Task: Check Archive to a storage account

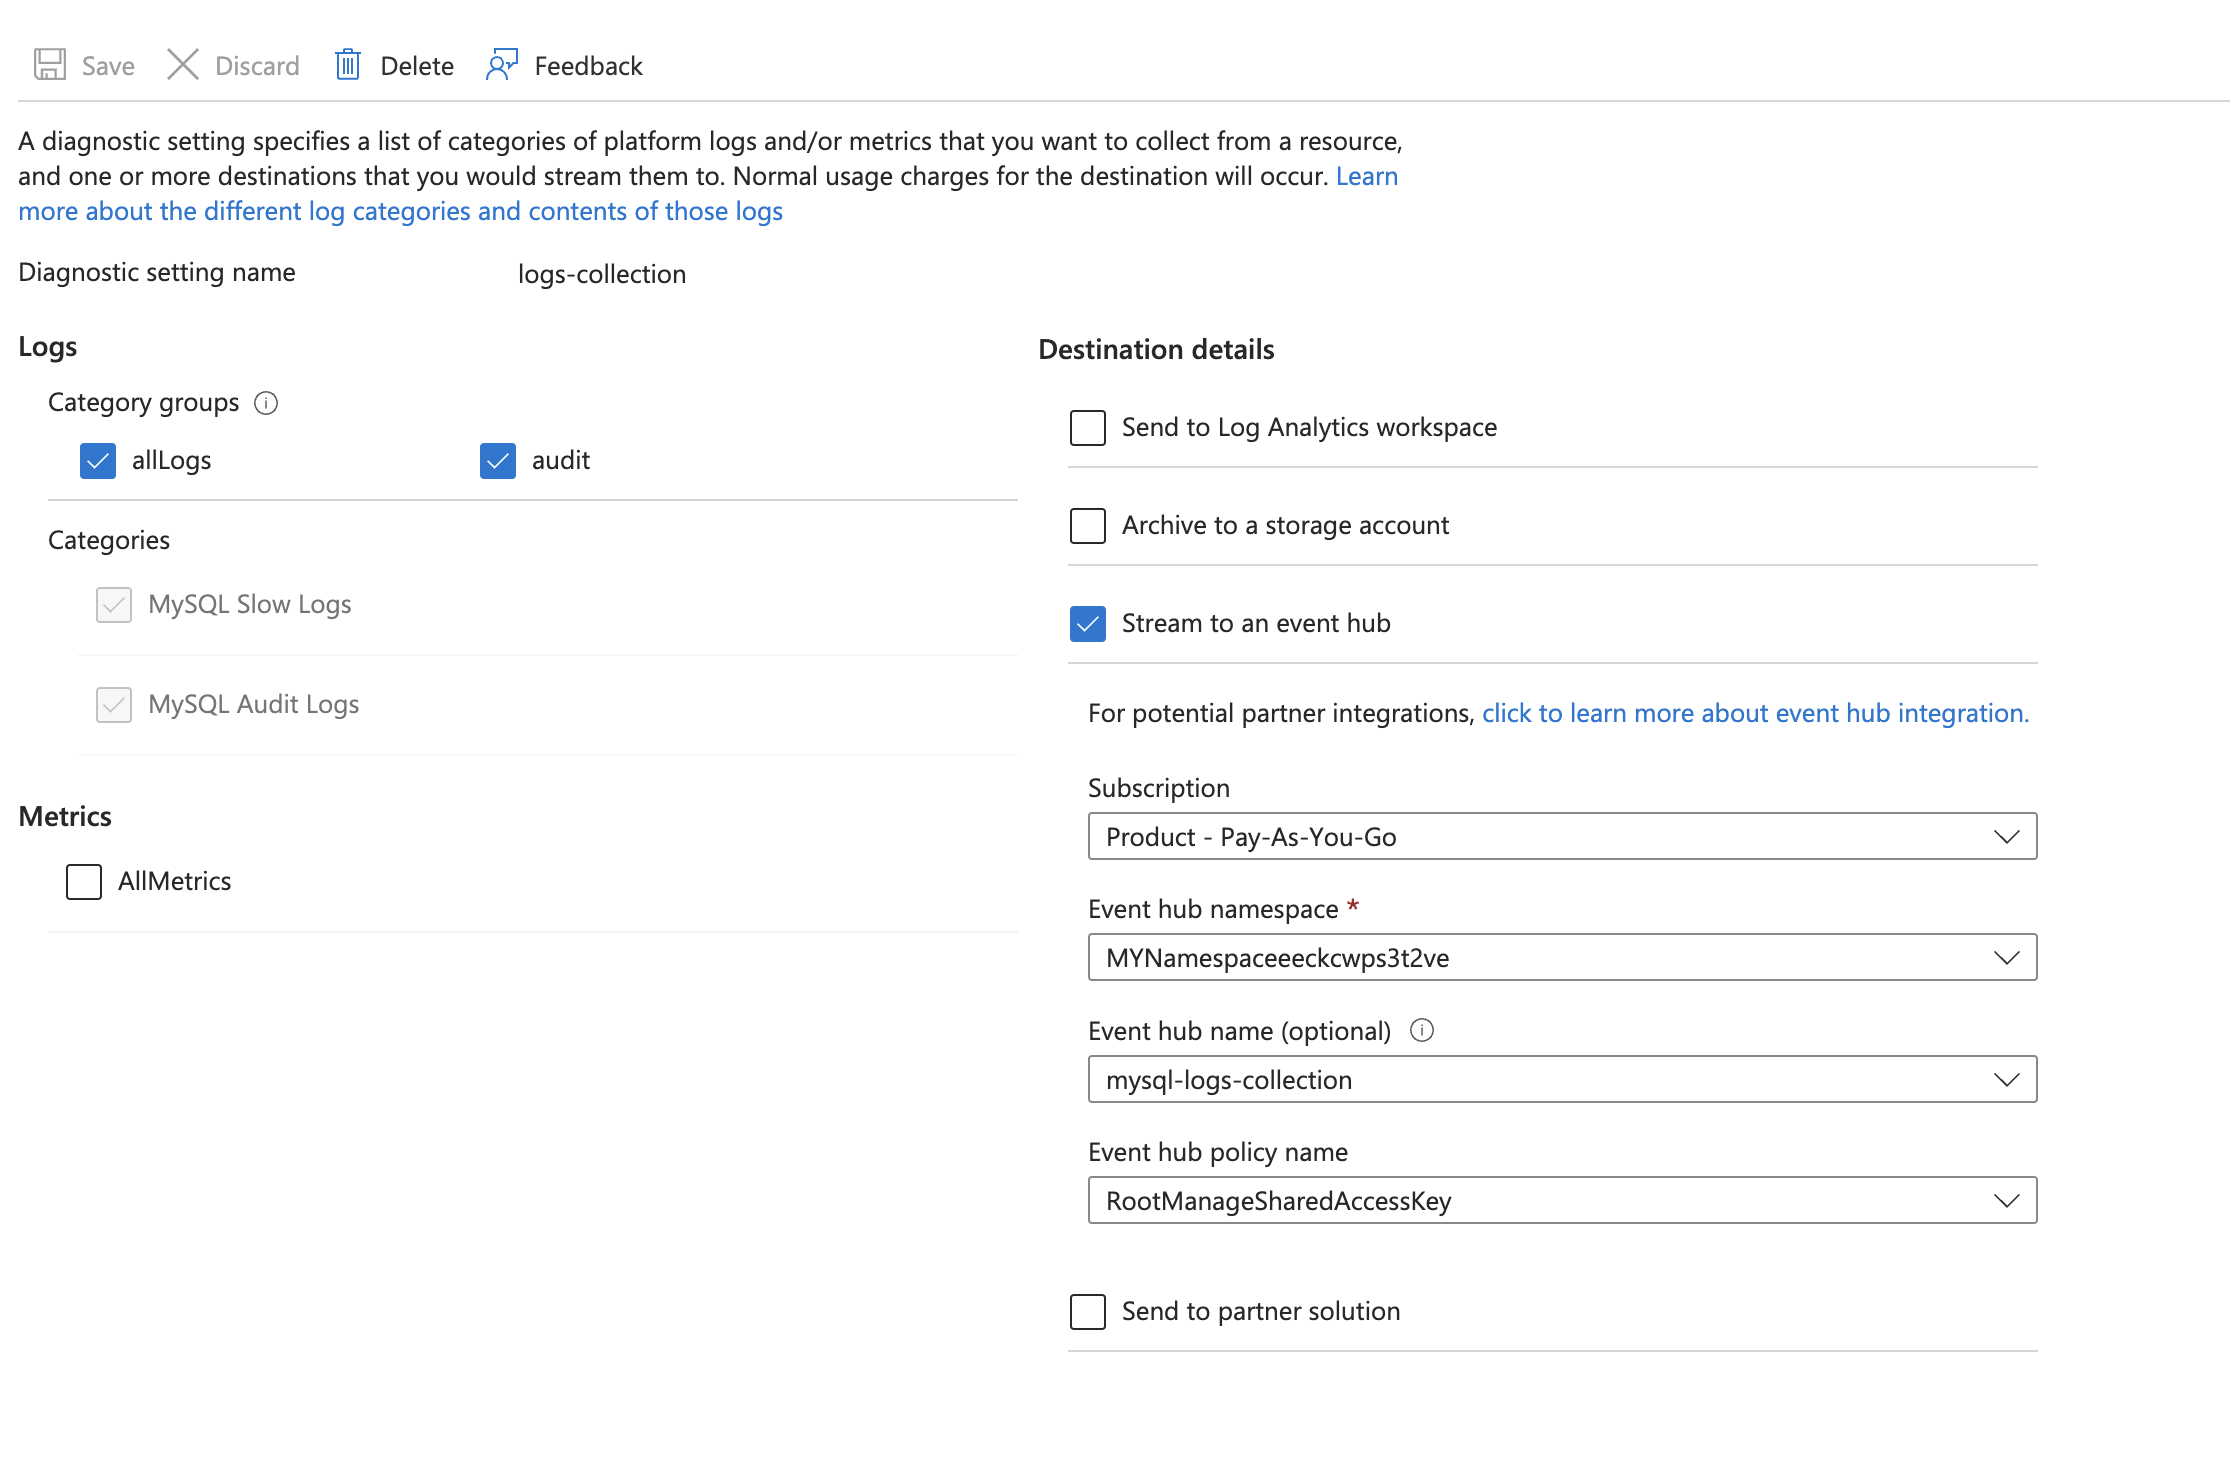Action: pos(1087,525)
